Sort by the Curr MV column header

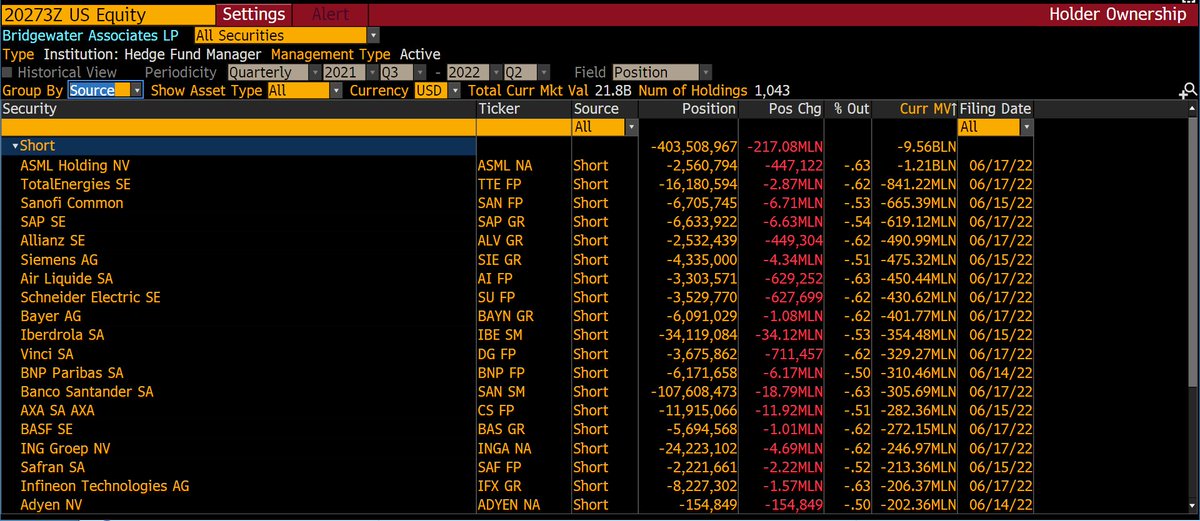coord(914,108)
